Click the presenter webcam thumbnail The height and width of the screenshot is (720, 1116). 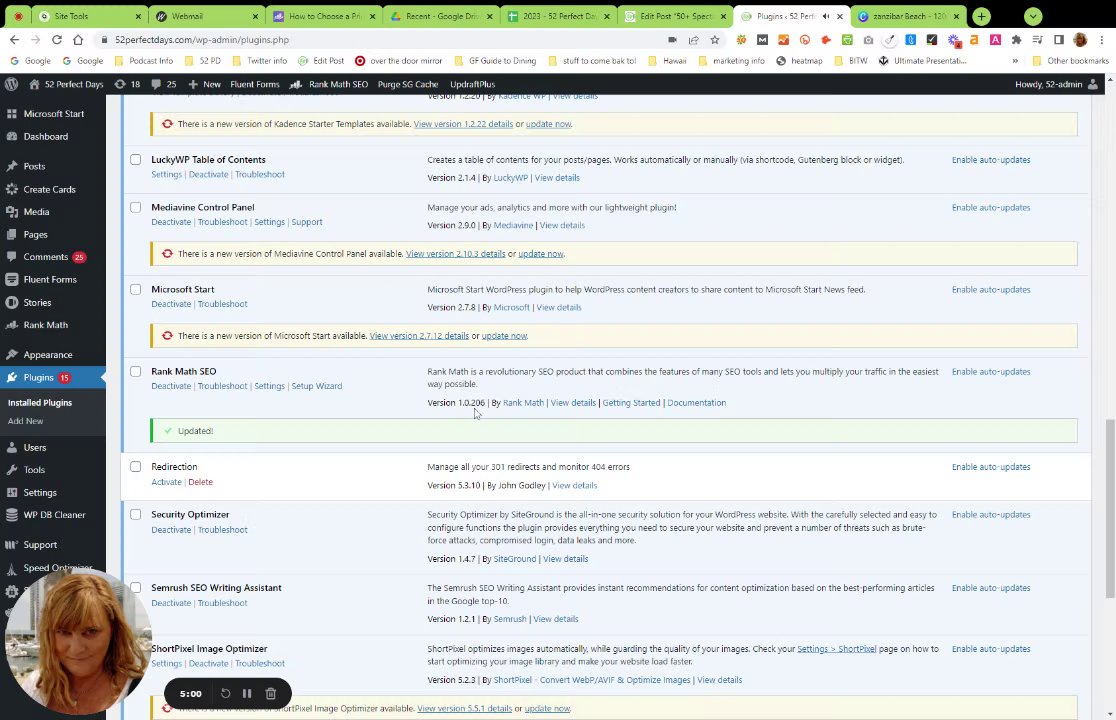coord(77,642)
